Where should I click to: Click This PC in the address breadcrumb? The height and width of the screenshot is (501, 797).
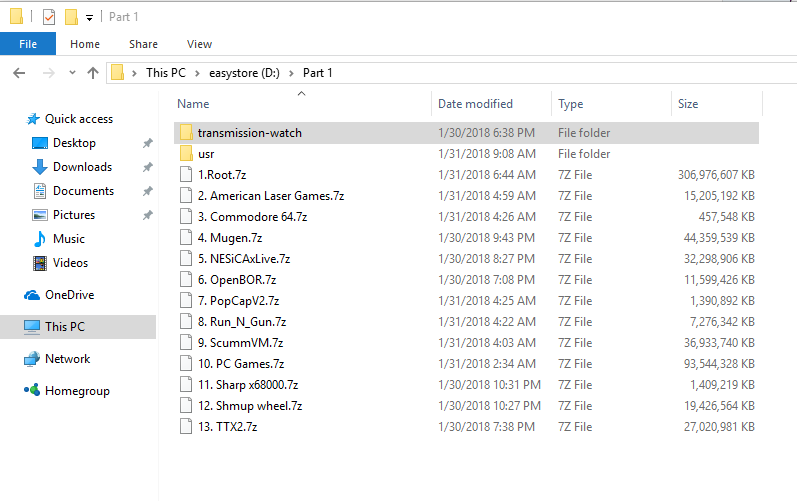[166, 73]
